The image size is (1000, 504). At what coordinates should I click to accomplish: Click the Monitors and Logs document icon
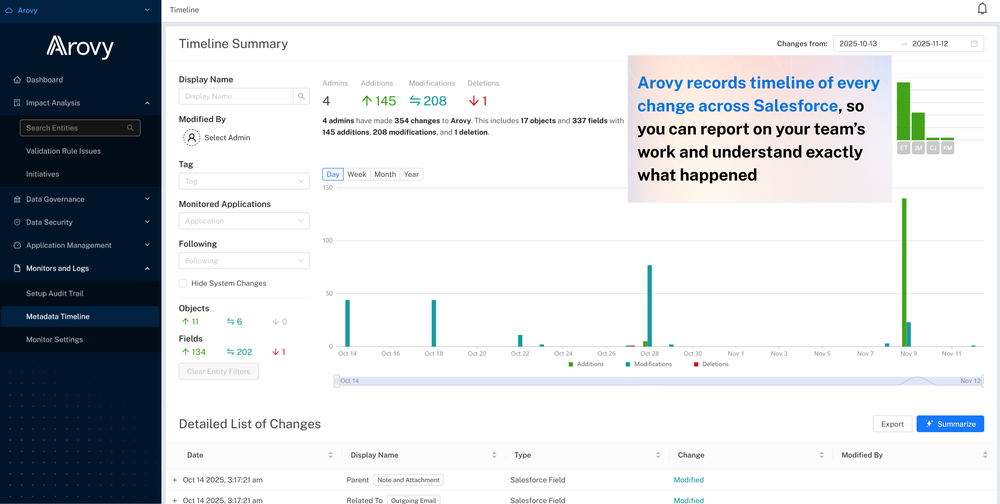point(17,269)
